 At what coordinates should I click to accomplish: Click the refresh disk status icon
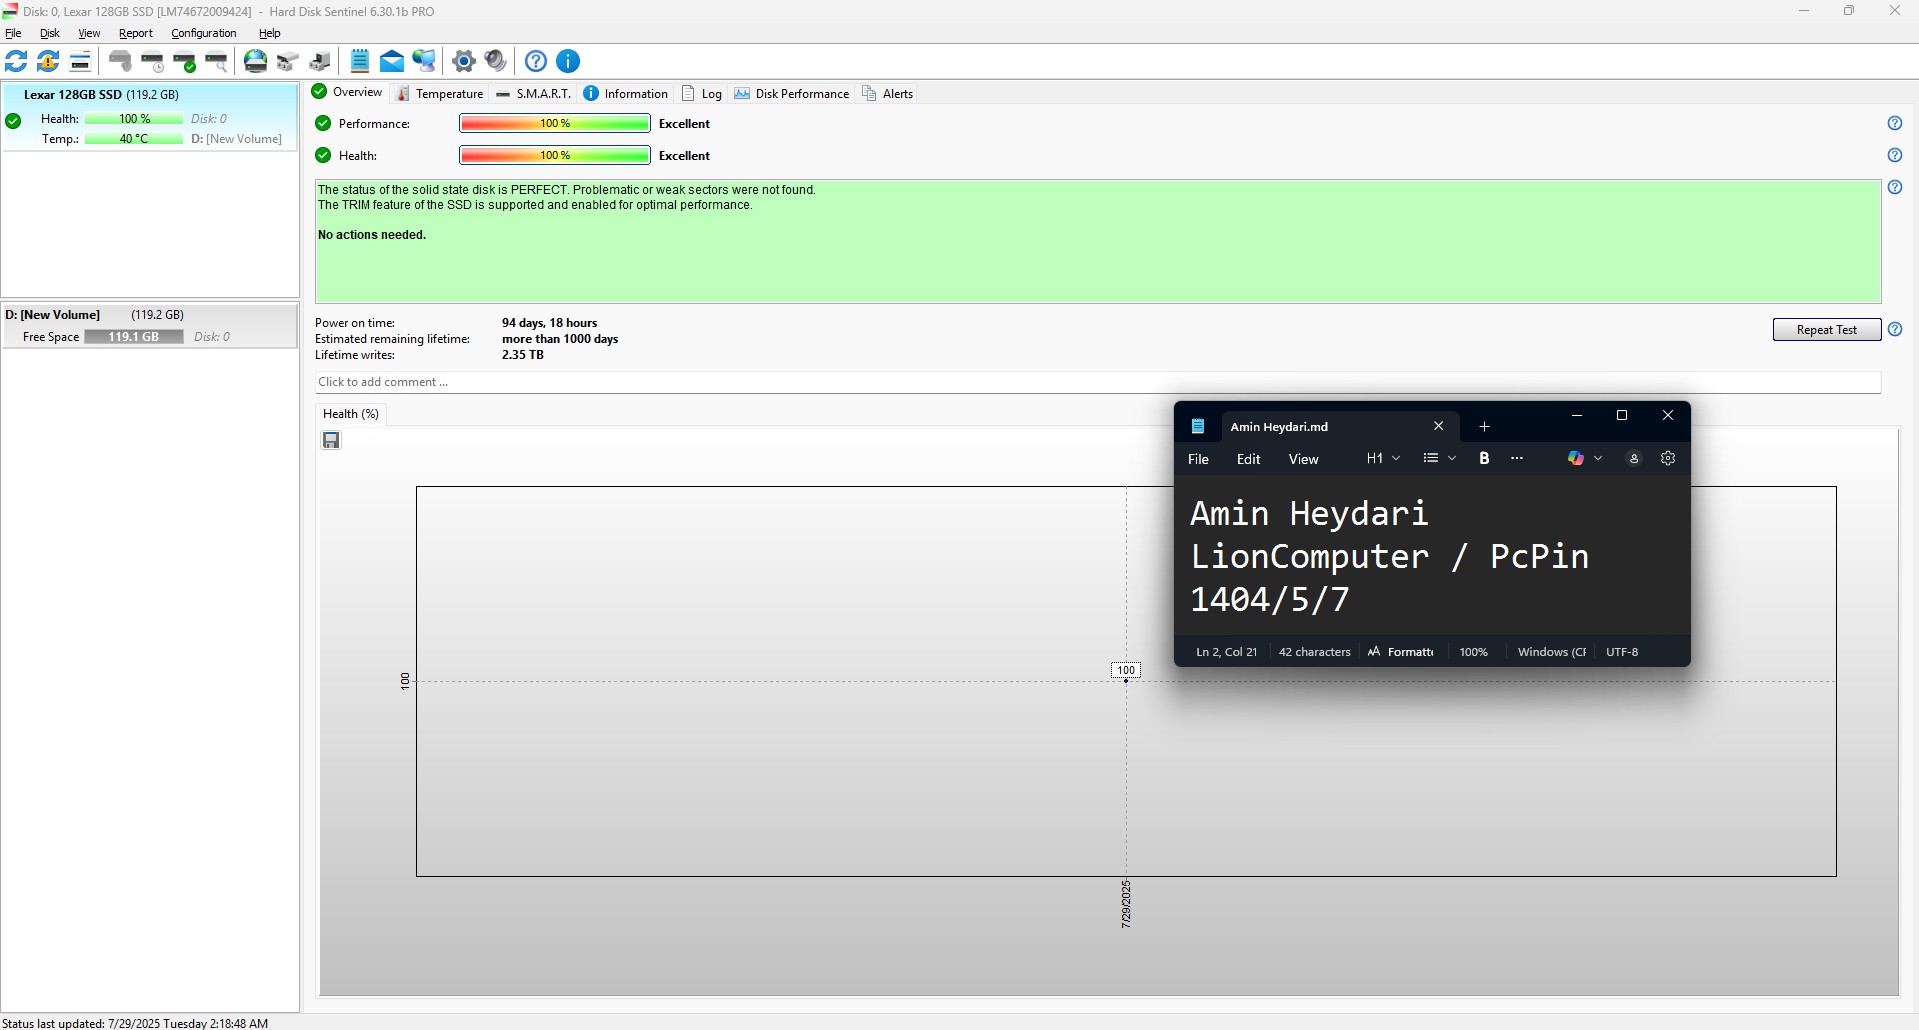coord(16,61)
